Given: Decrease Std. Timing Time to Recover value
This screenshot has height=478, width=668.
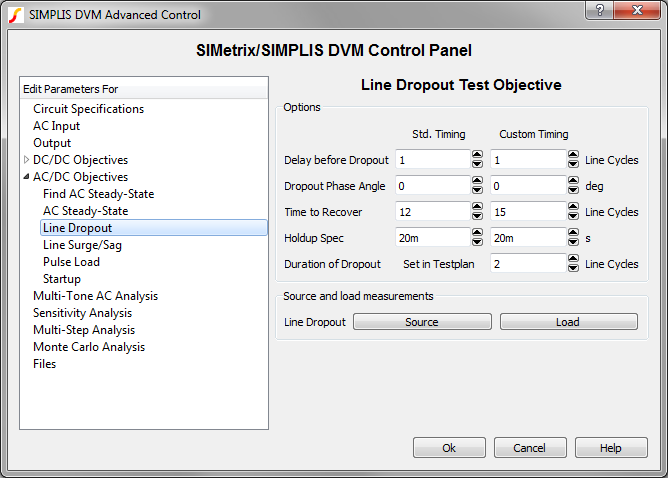Looking at the screenshot, I should (x=477, y=216).
